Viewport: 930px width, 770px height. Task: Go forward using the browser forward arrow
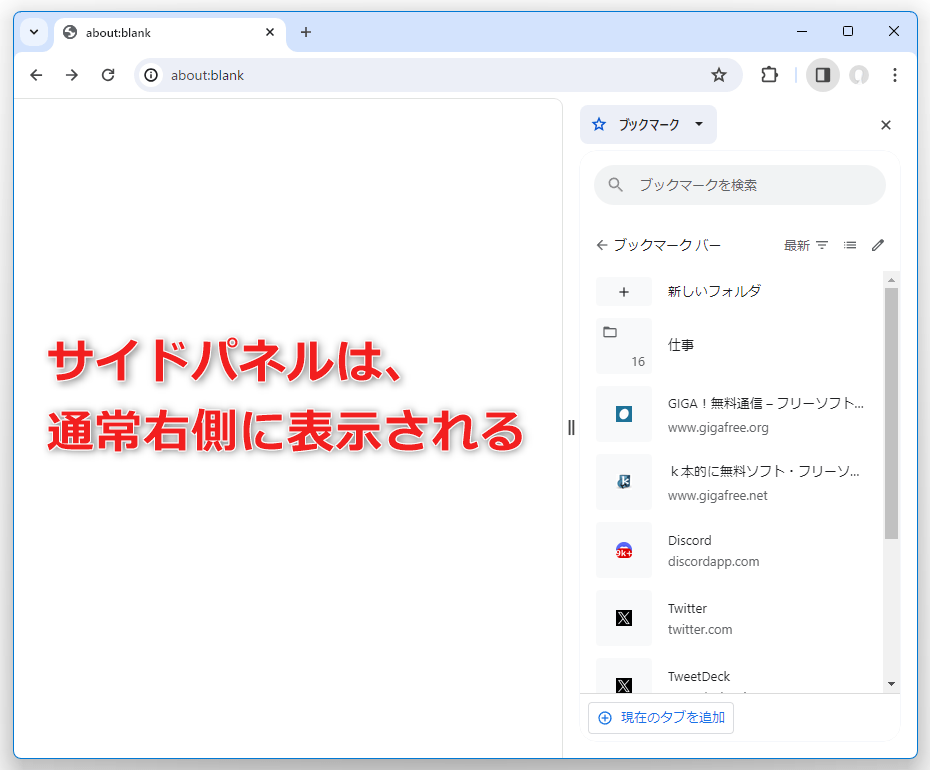coord(72,75)
